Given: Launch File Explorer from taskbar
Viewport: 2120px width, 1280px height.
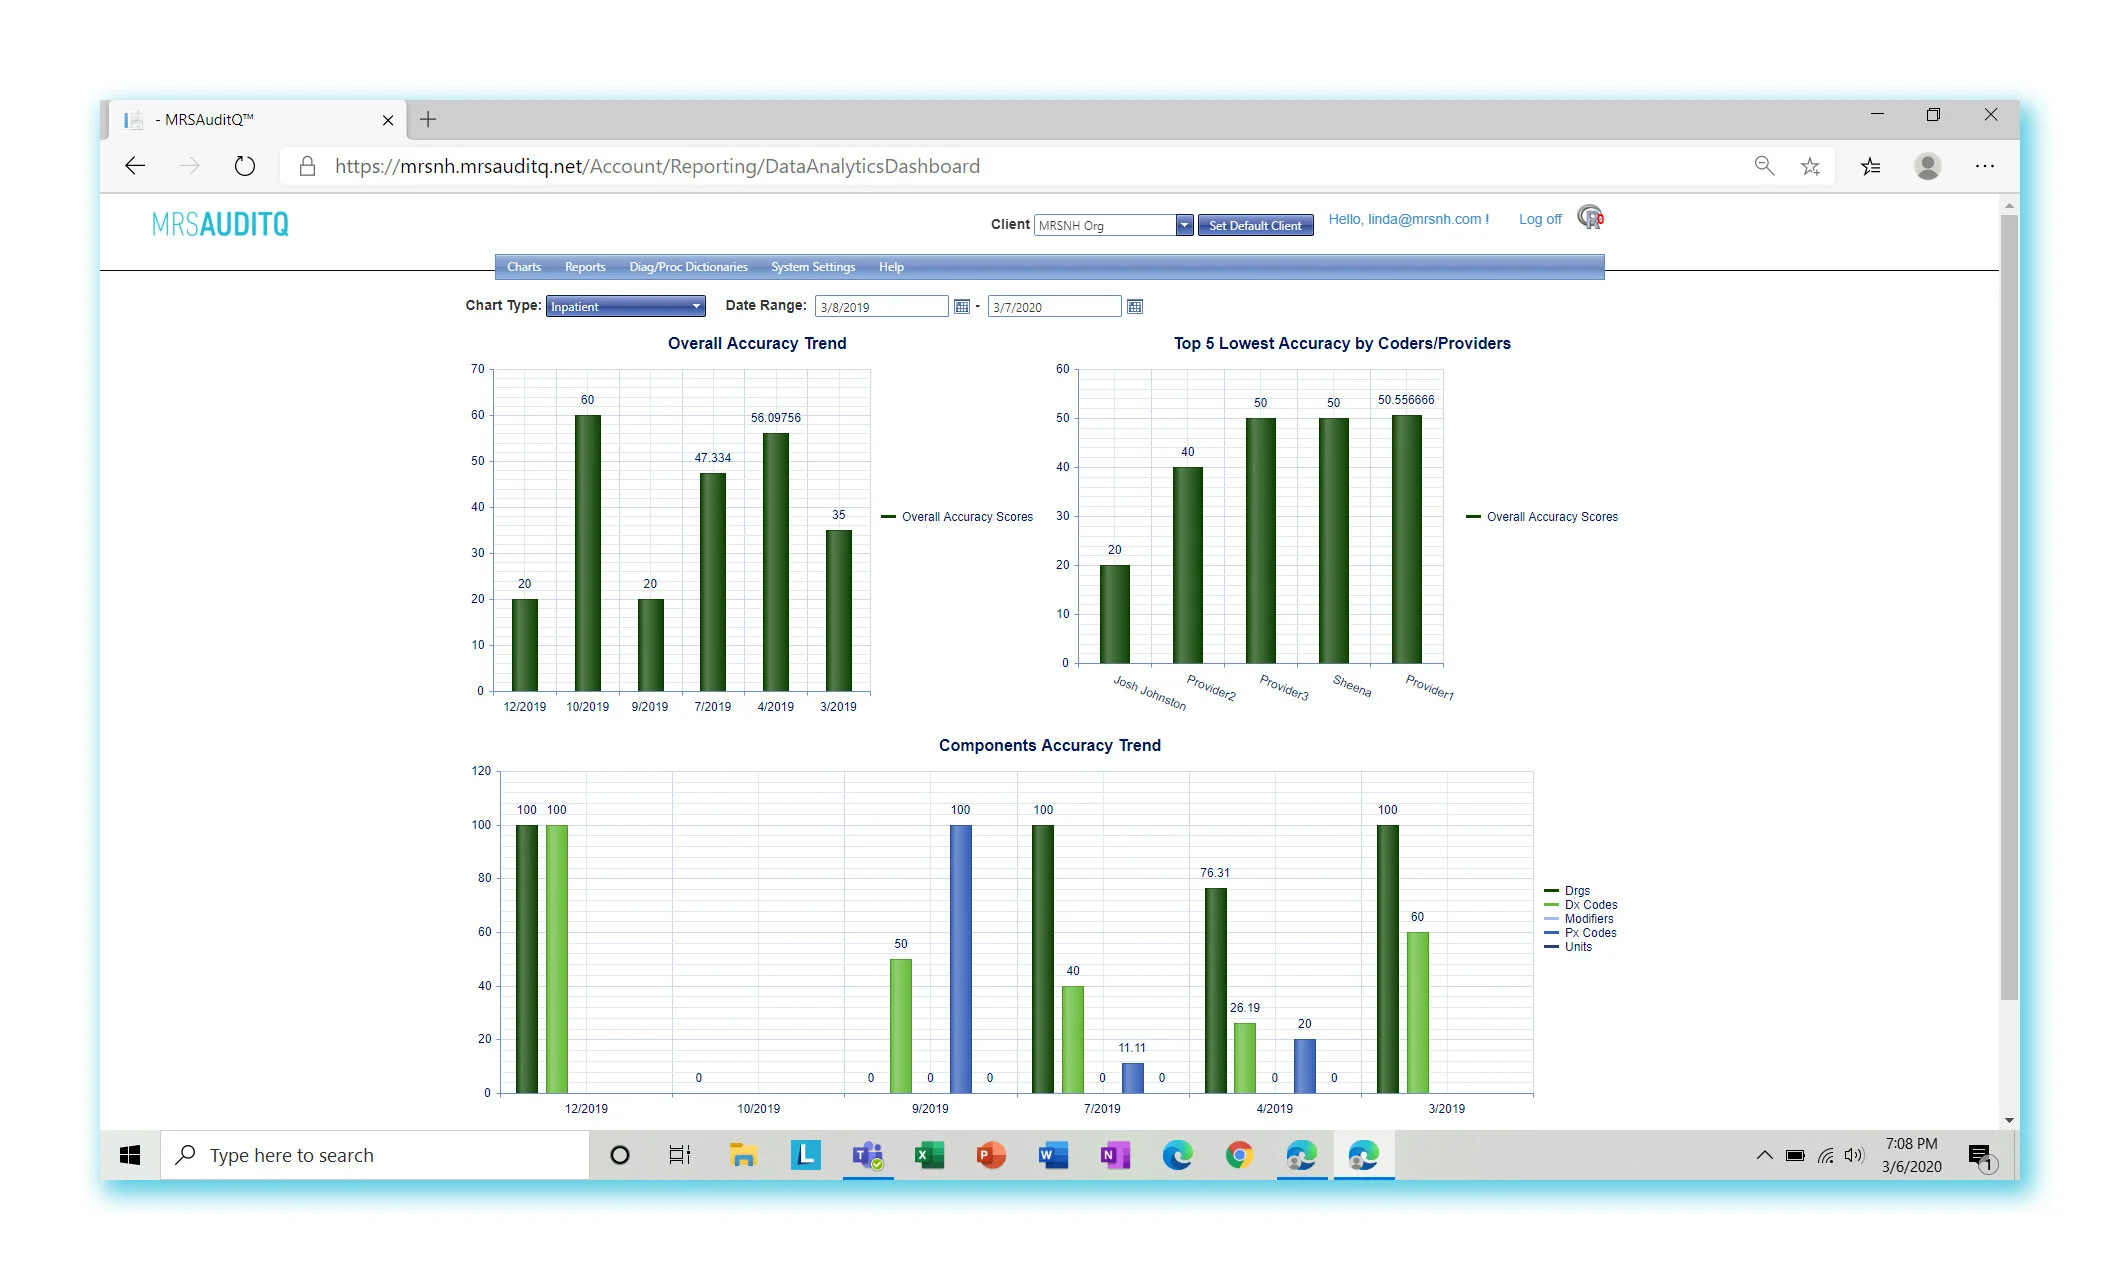Looking at the screenshot, I should [743, 1155].
